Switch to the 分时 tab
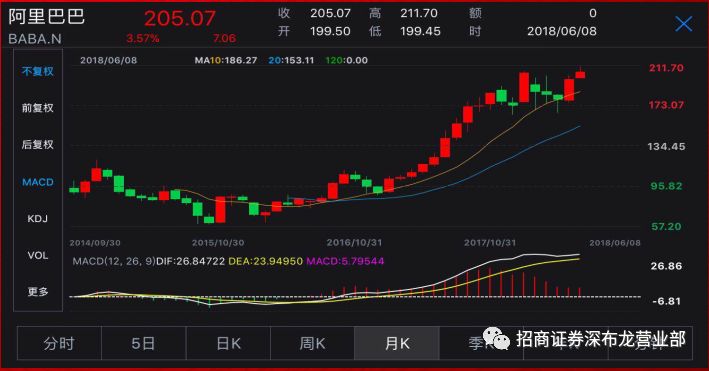The height and width of the screenshot is (371, 709). click(x=59, y=343)
